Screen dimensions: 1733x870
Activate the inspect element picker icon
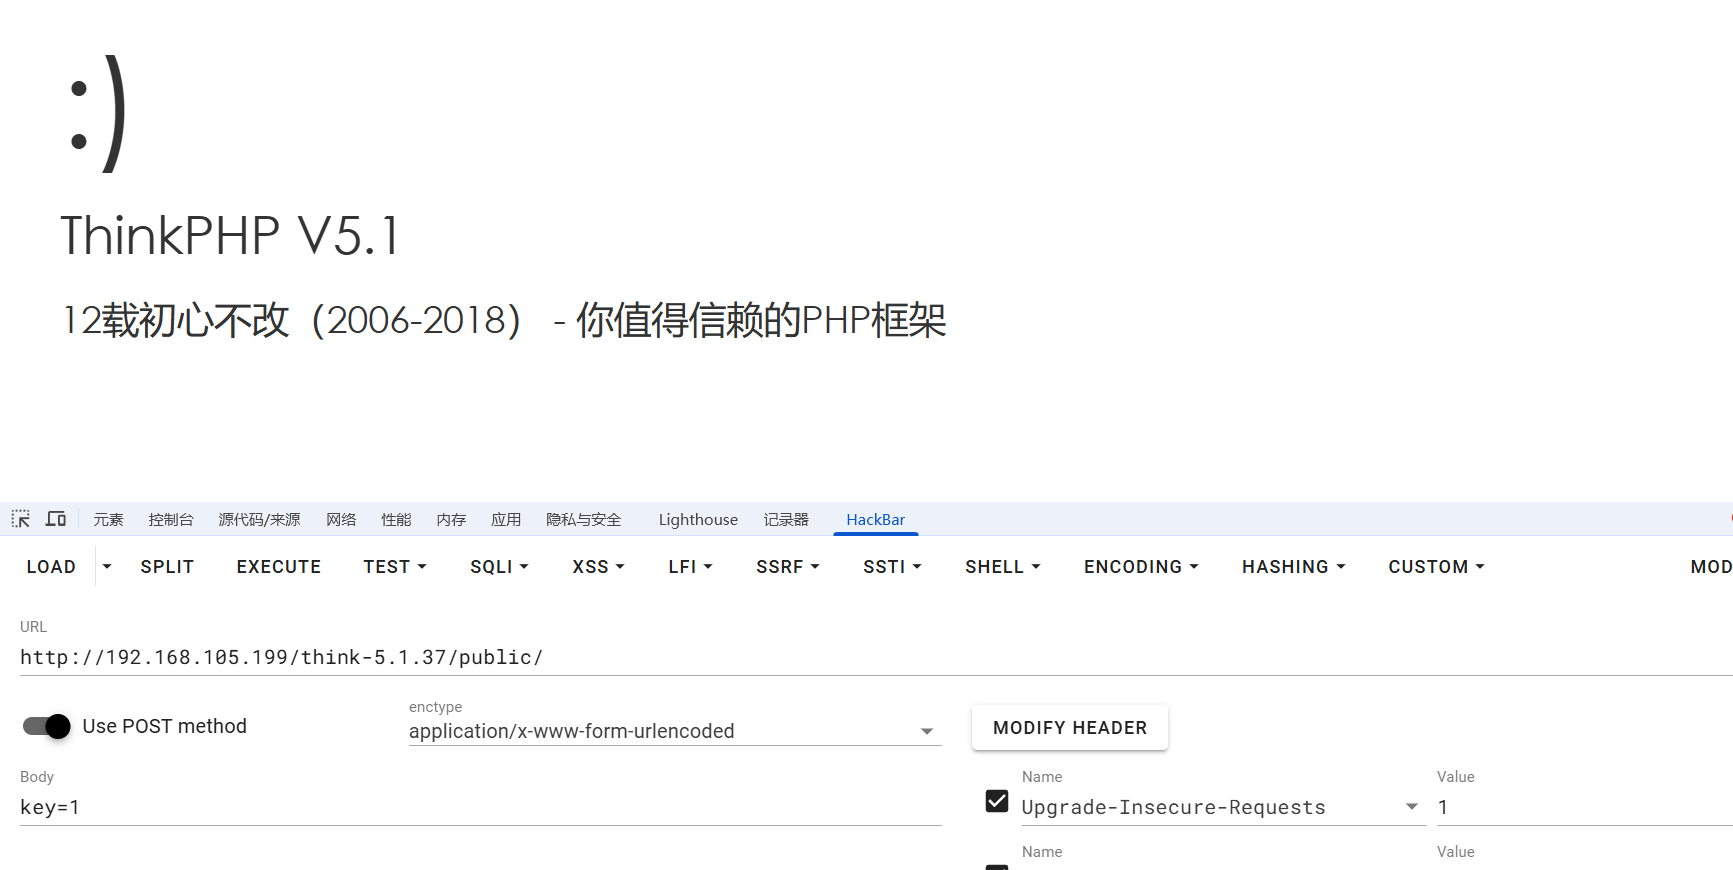tap(21, 519)
